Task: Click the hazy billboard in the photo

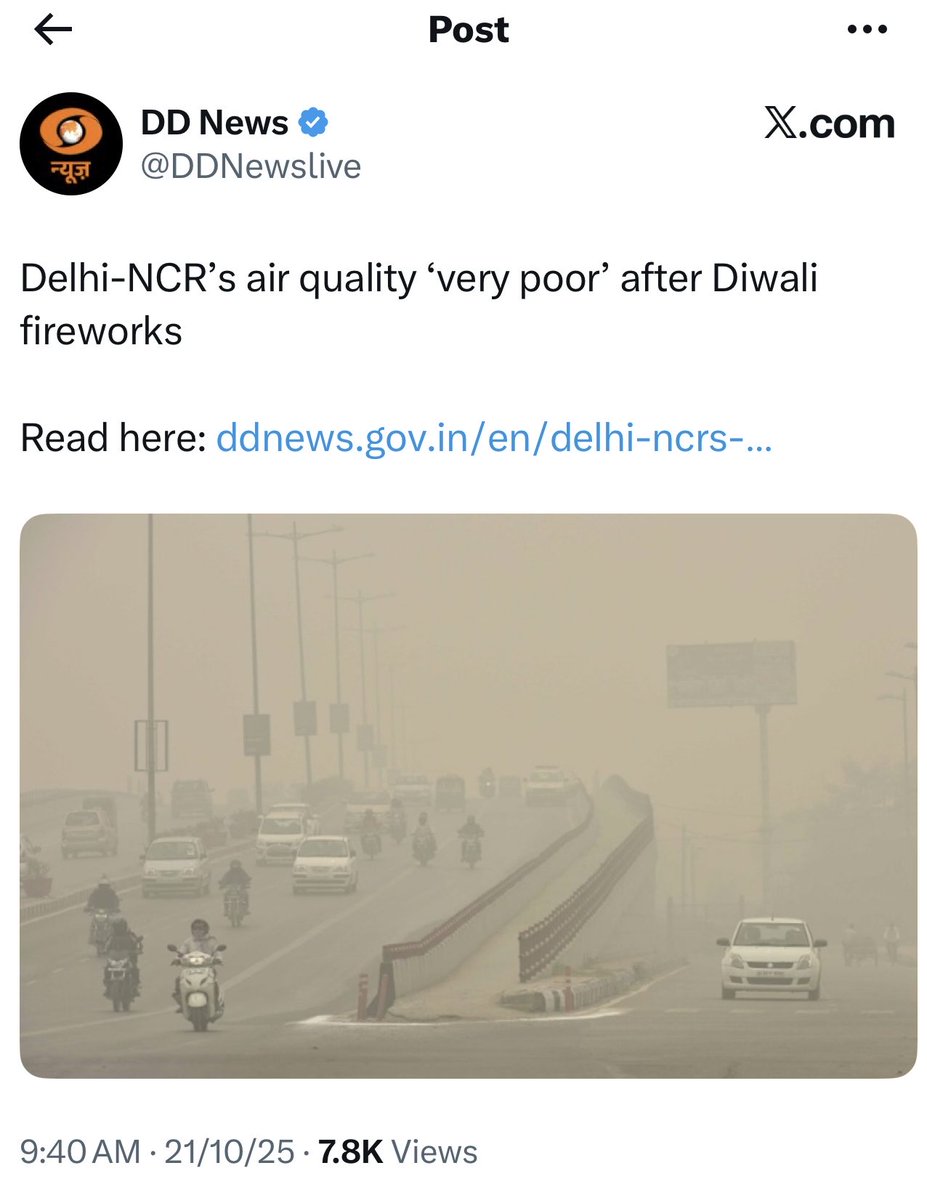Action: pos(732,675)
